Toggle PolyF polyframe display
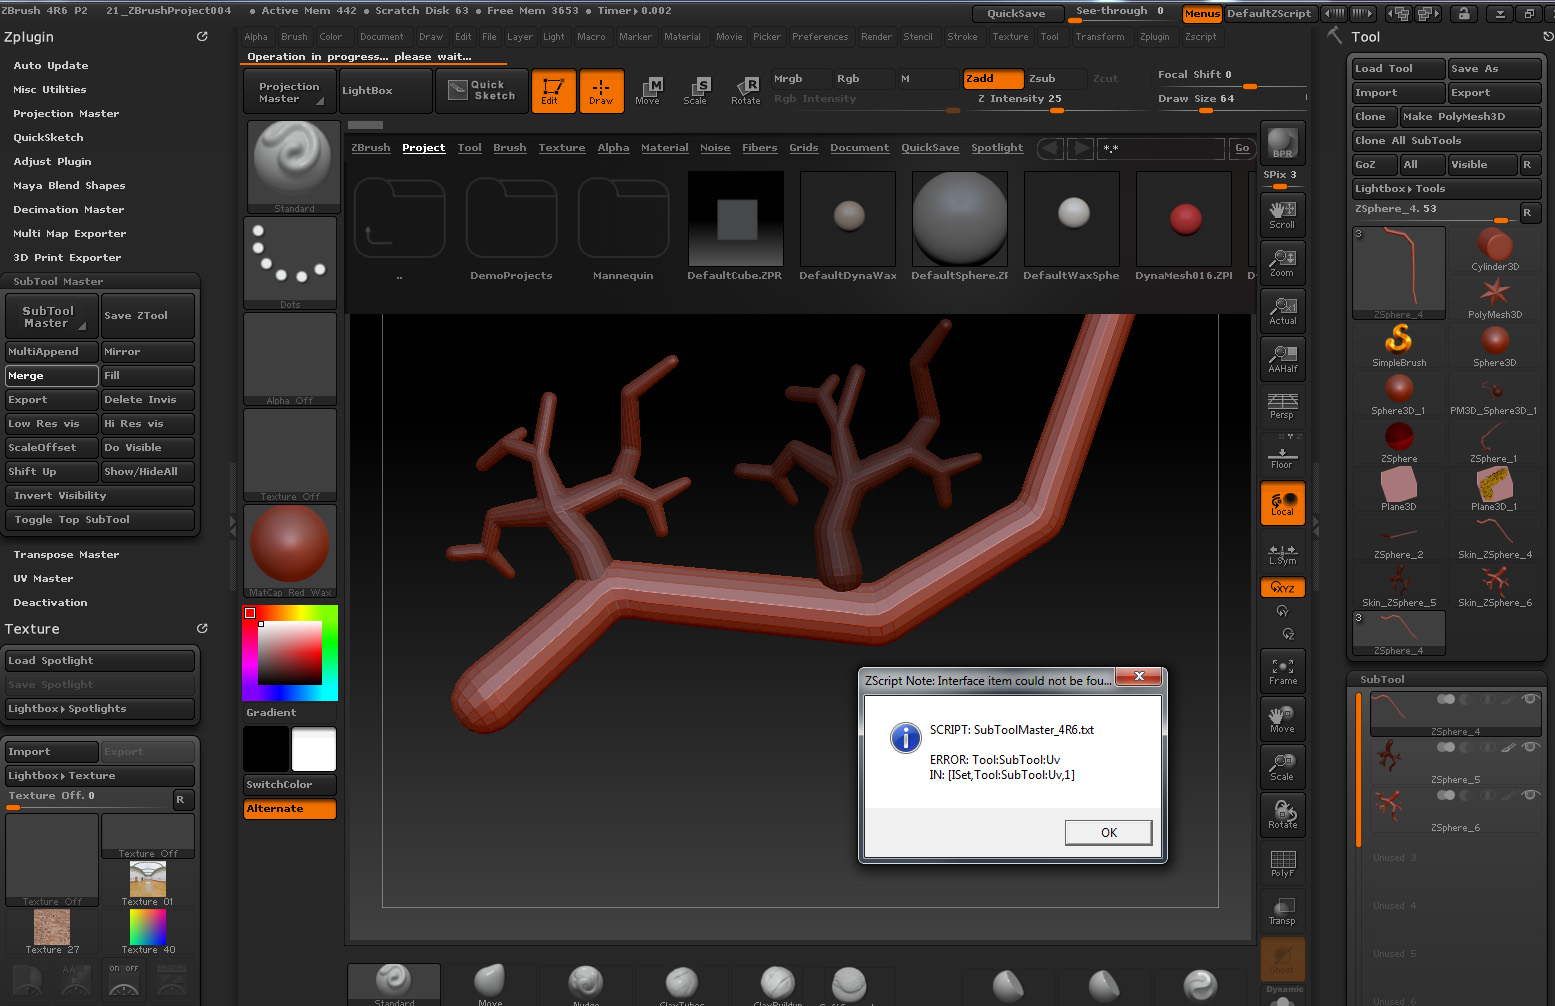Viewport: 1555px width, 1006px height. point(1282,863)
